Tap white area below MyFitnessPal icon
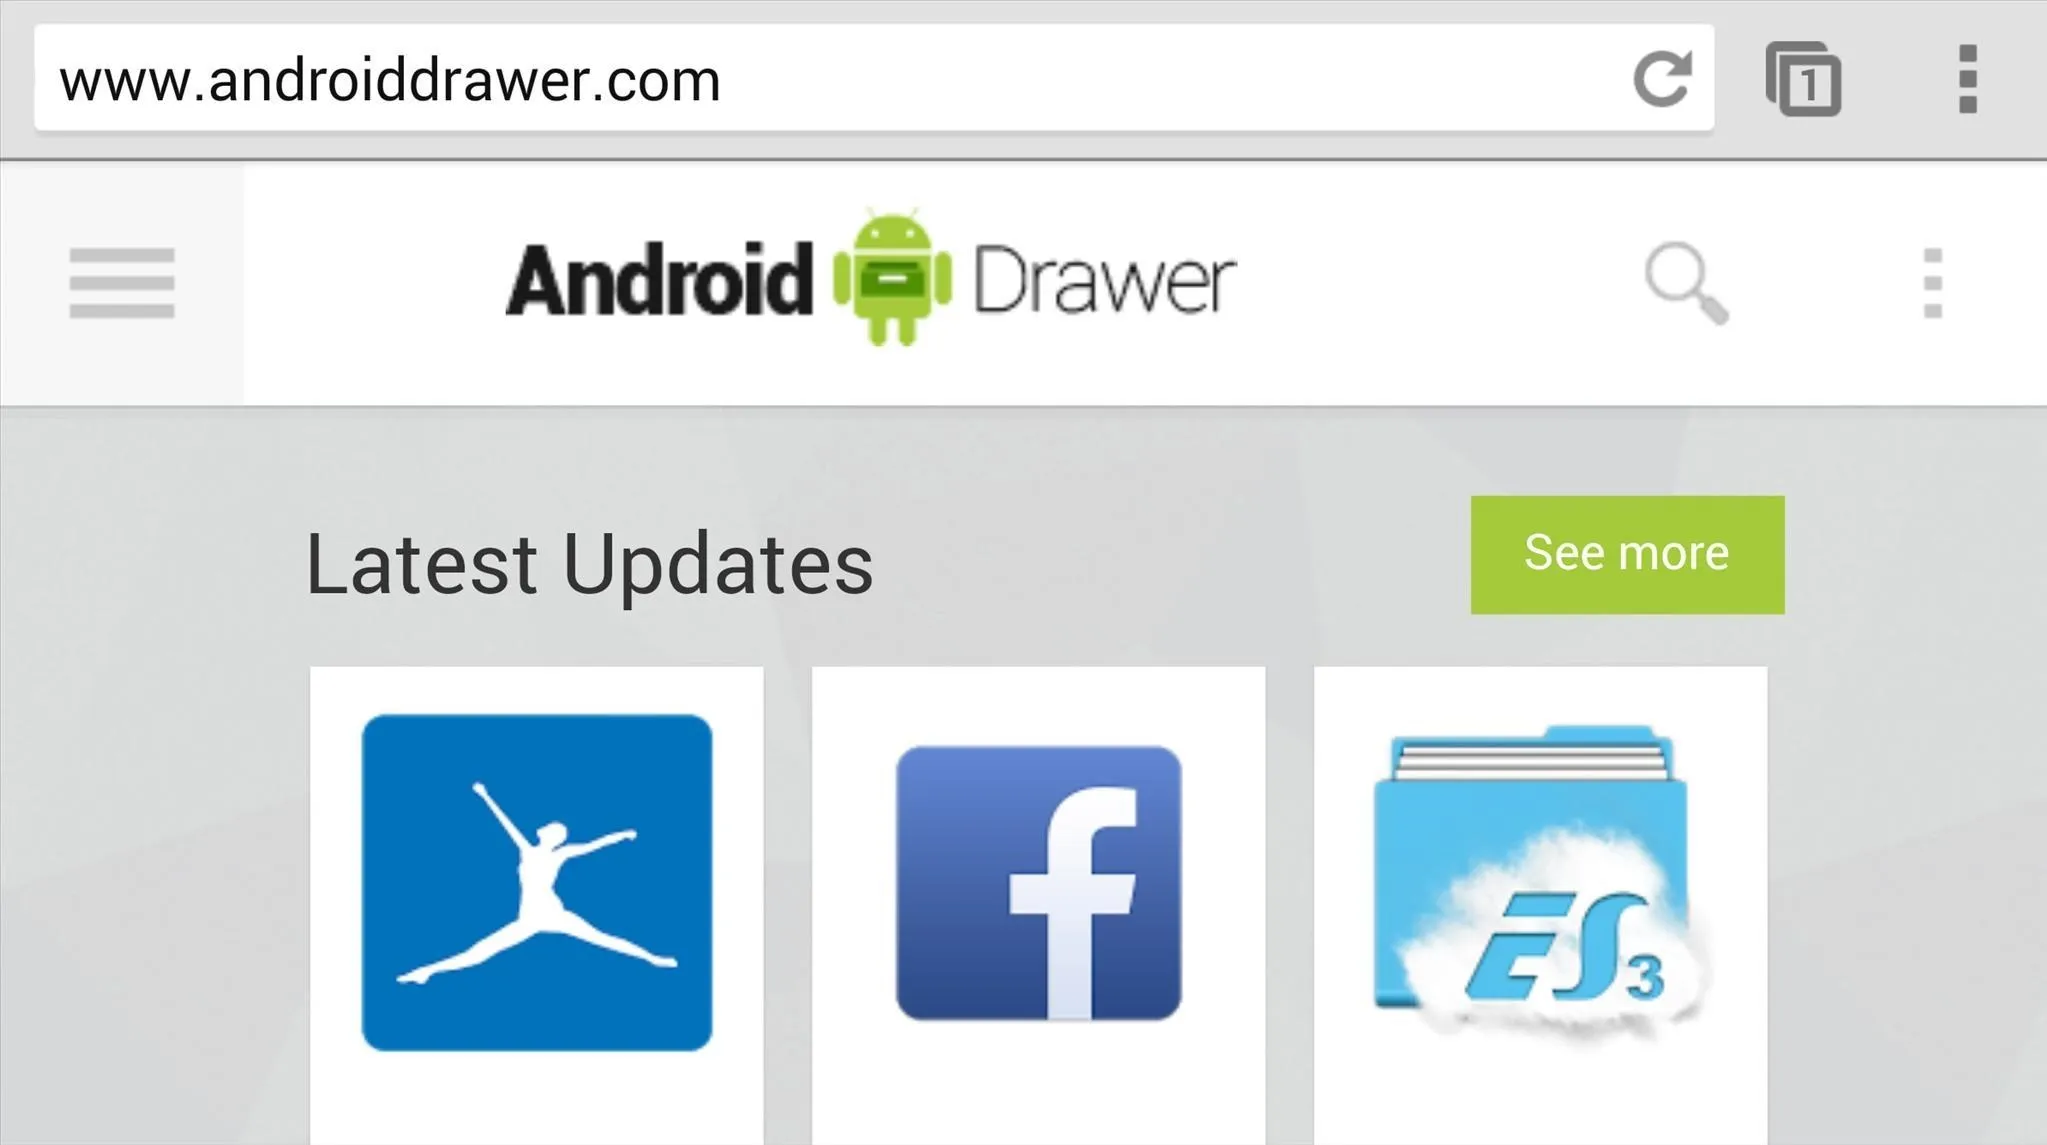This screenshot has width=2047, height=1145. (x=537, y=1100)
